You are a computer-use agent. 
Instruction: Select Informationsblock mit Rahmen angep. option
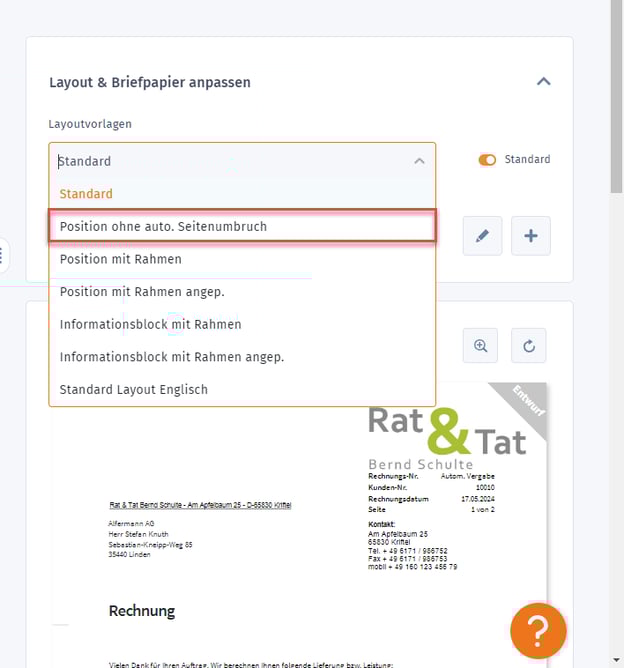coord(172,357)
